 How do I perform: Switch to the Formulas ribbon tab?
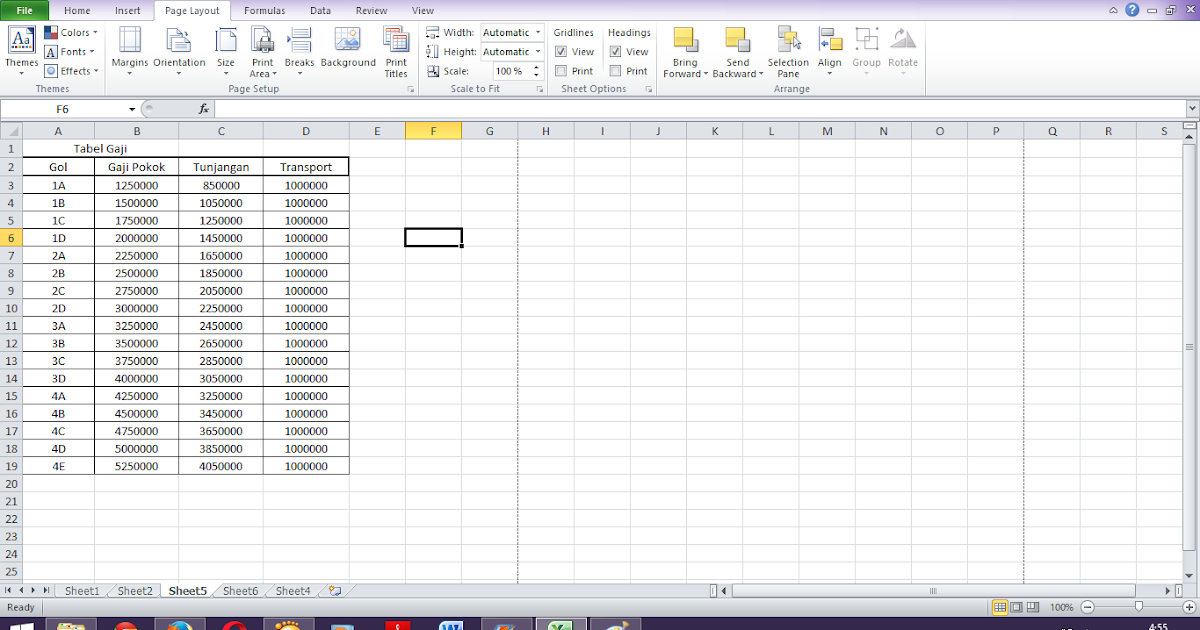pyautogui.click(x=264, y=10)
